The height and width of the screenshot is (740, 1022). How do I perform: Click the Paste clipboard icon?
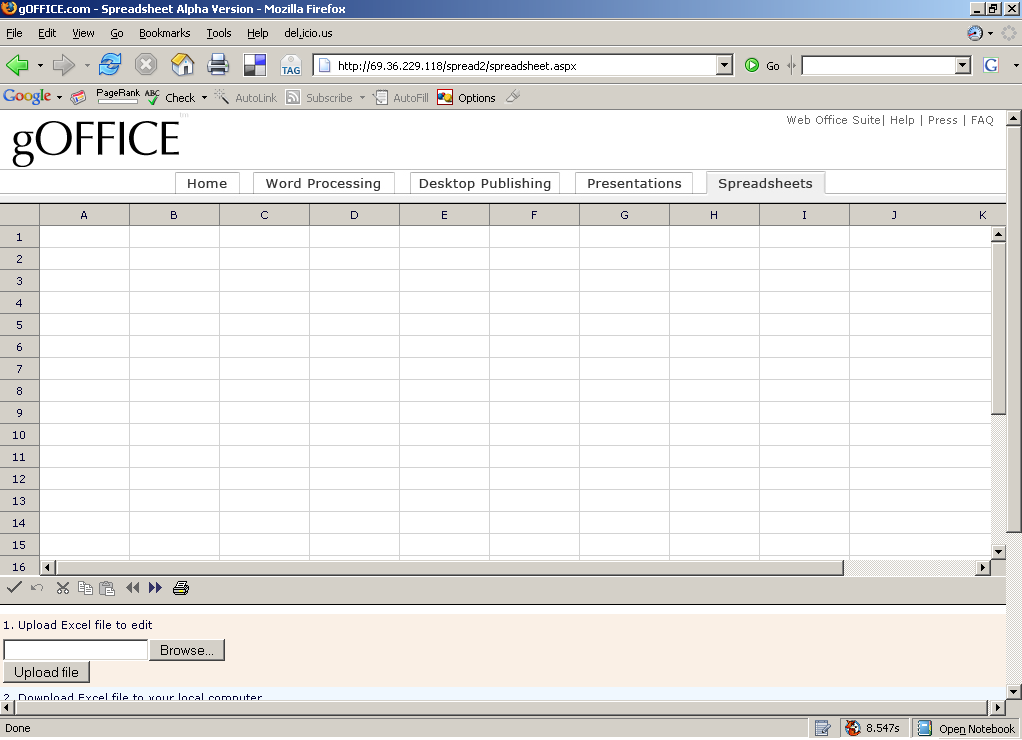108,588
